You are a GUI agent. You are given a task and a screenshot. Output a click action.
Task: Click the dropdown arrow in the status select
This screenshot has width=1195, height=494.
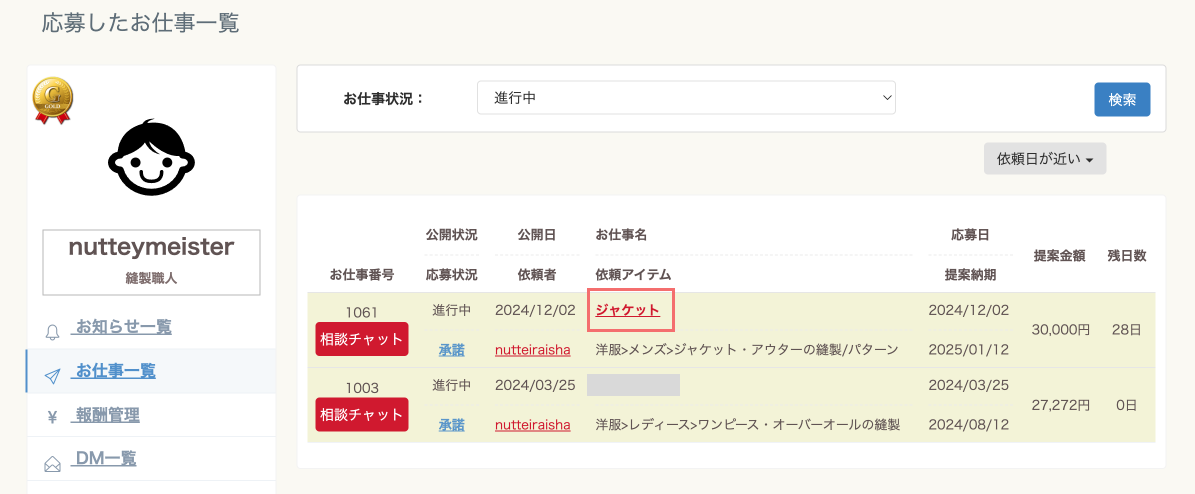point(886,98)
